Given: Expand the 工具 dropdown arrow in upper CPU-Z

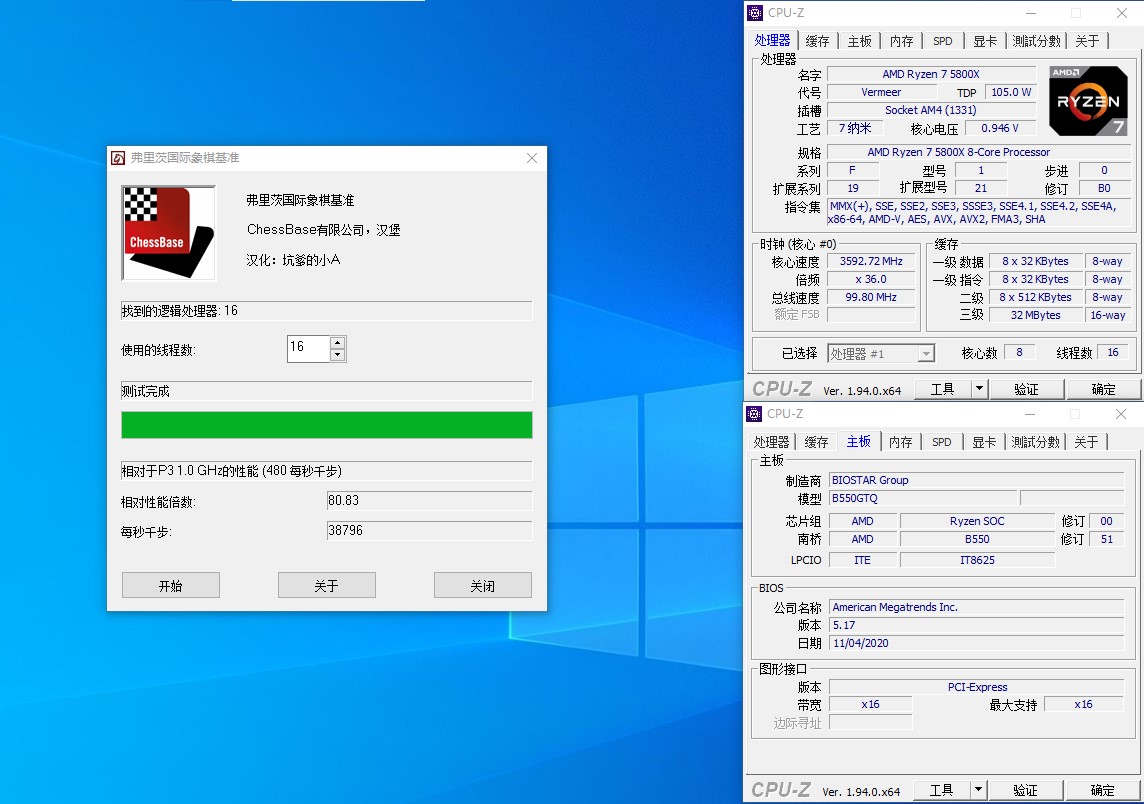Looking at the screenshot, I should [x=980, y=389].
